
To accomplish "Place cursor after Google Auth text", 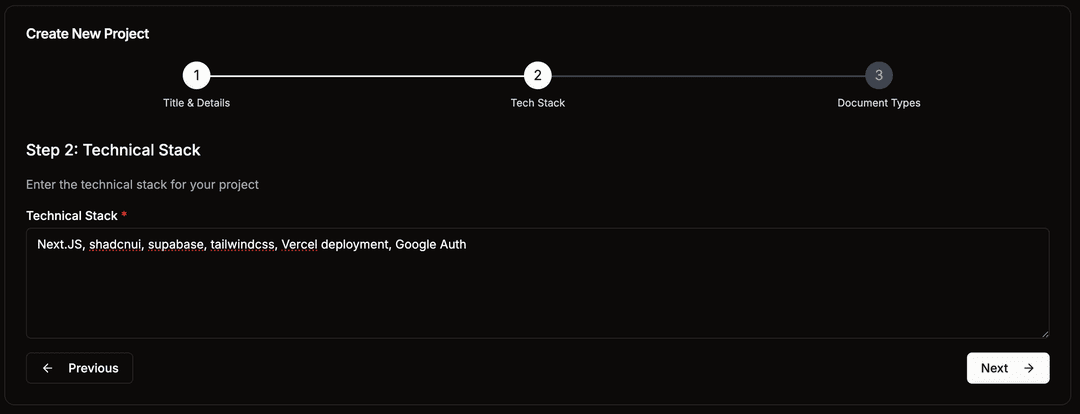I will [x=468, y=244].
